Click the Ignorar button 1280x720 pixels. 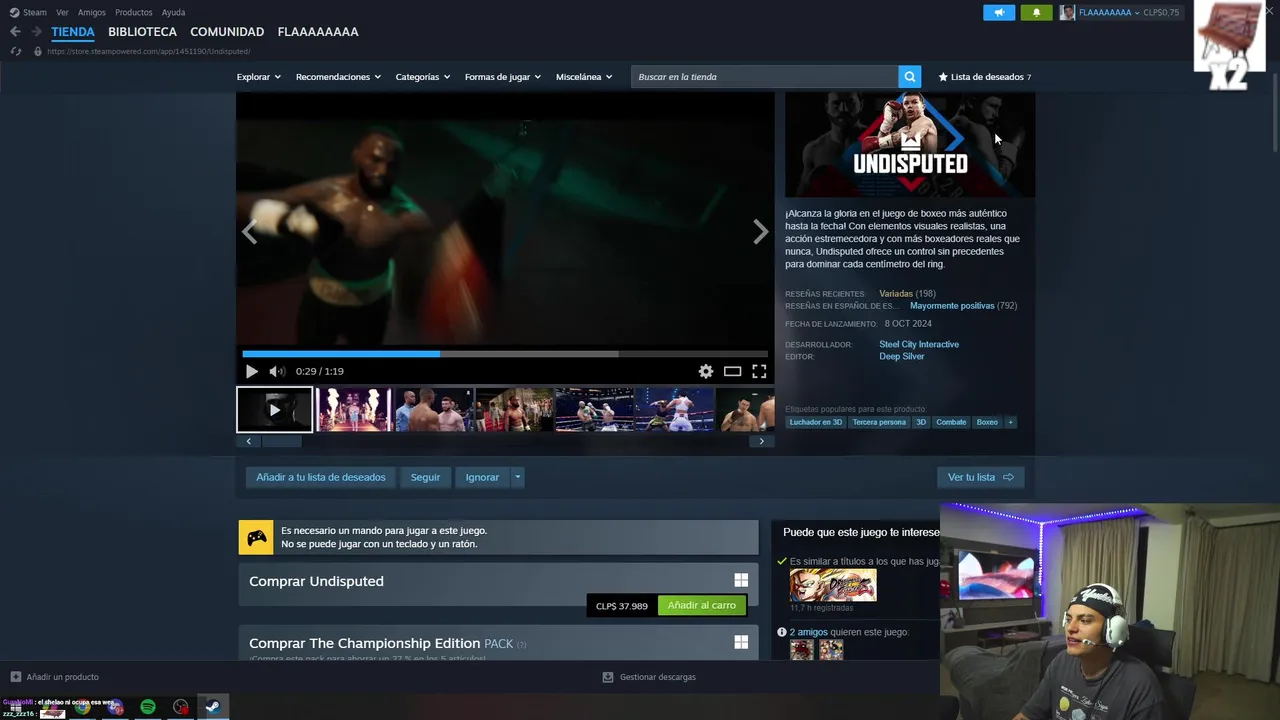[x=482, y=477]
